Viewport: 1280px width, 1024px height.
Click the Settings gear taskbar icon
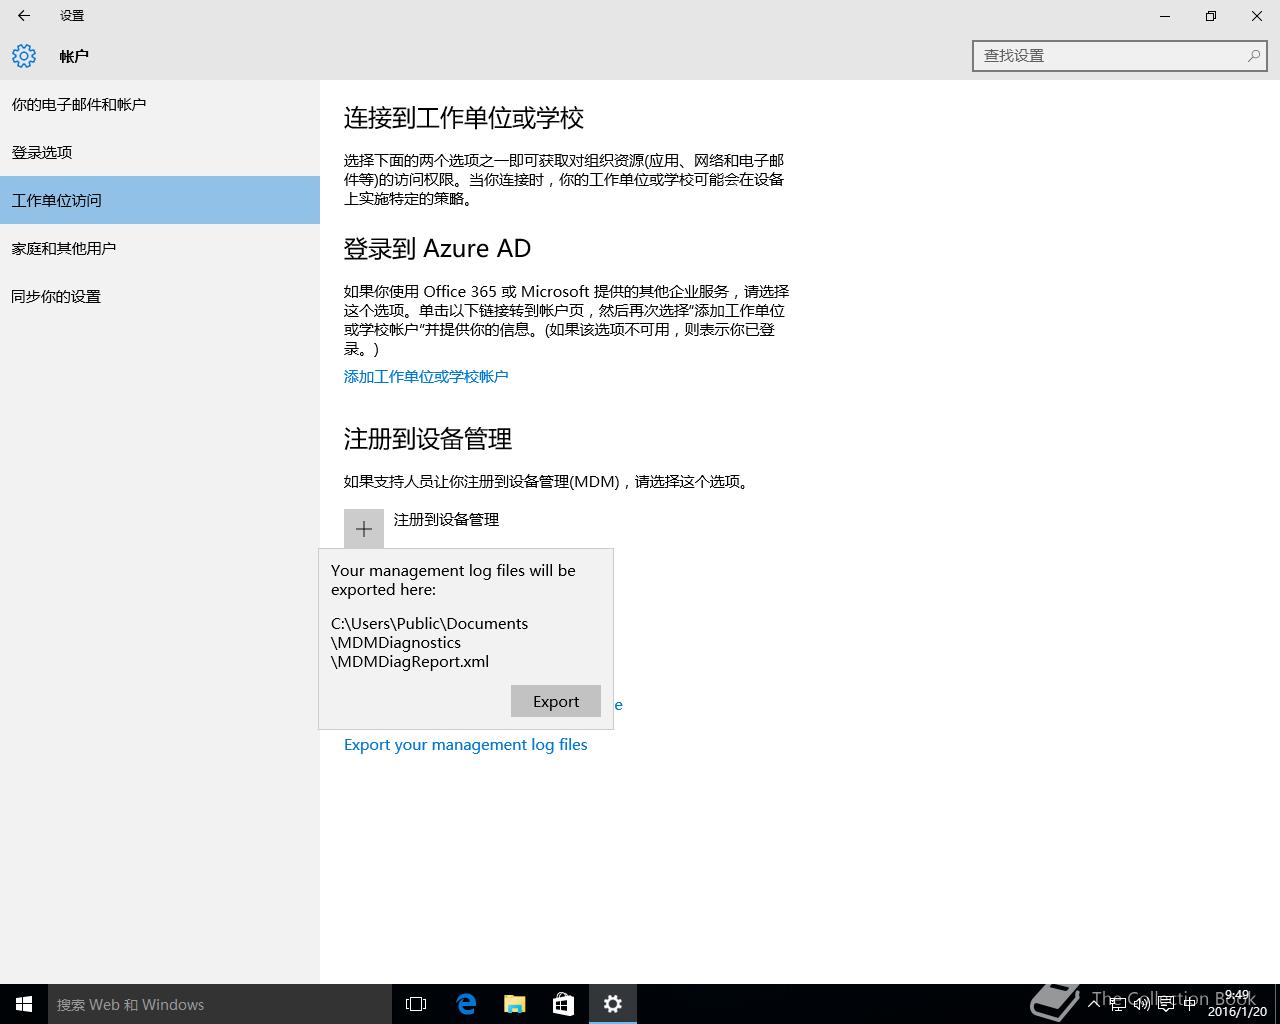[613, 1004]
